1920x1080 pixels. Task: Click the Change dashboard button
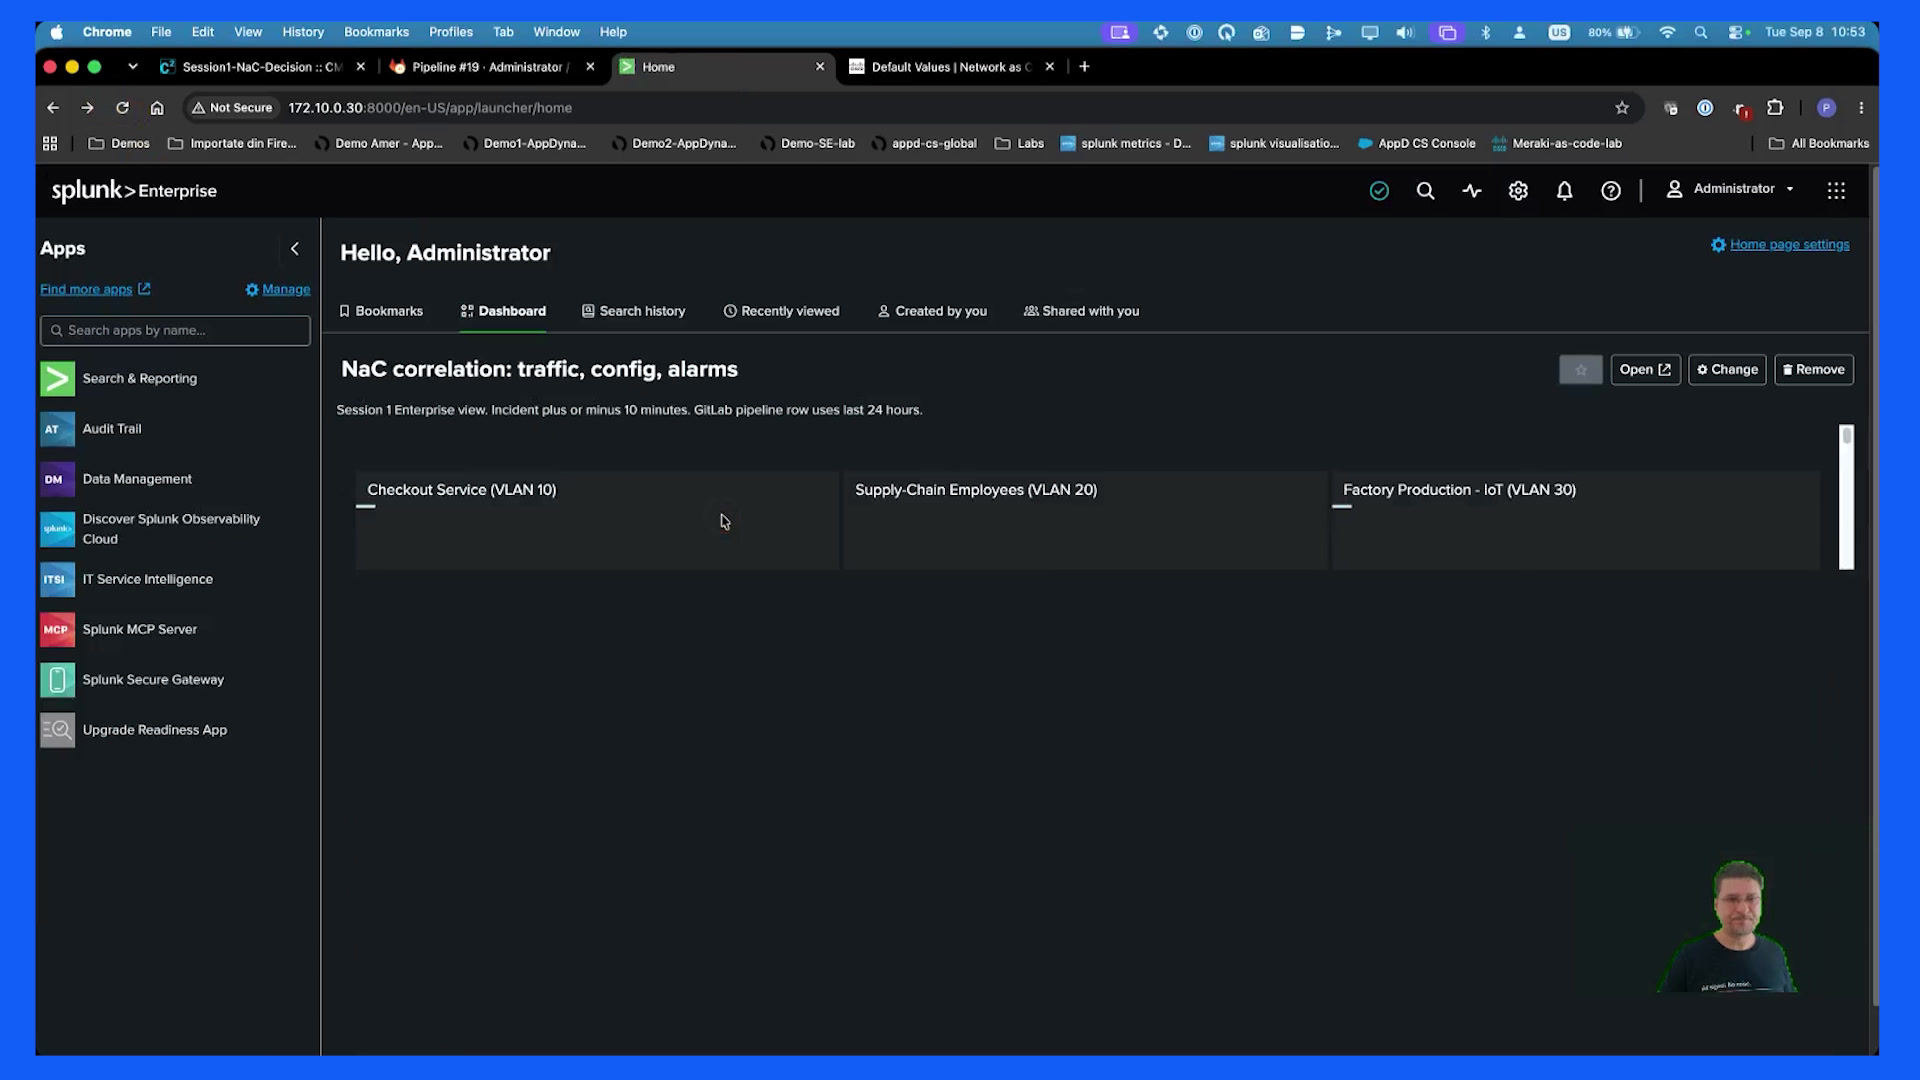point(1727,370)
